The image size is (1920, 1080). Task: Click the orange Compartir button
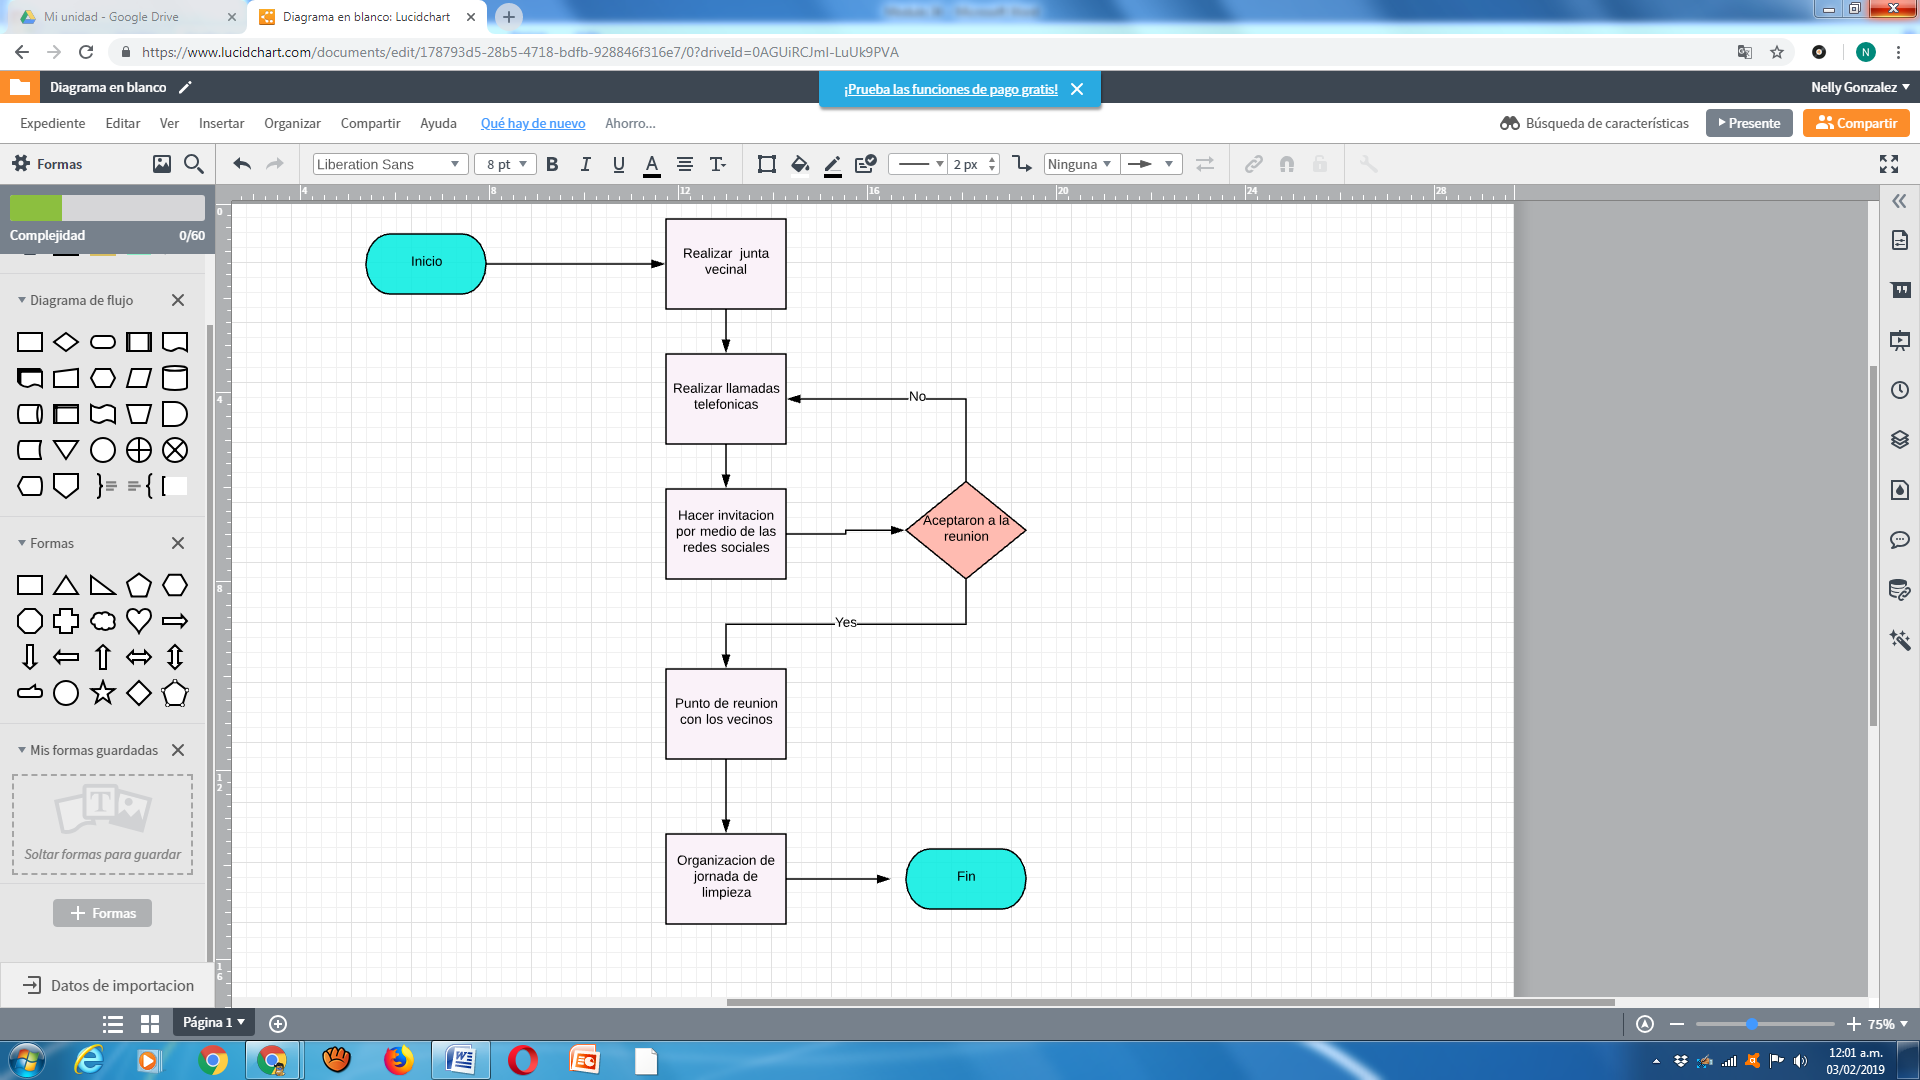[x=1856, y=123]
